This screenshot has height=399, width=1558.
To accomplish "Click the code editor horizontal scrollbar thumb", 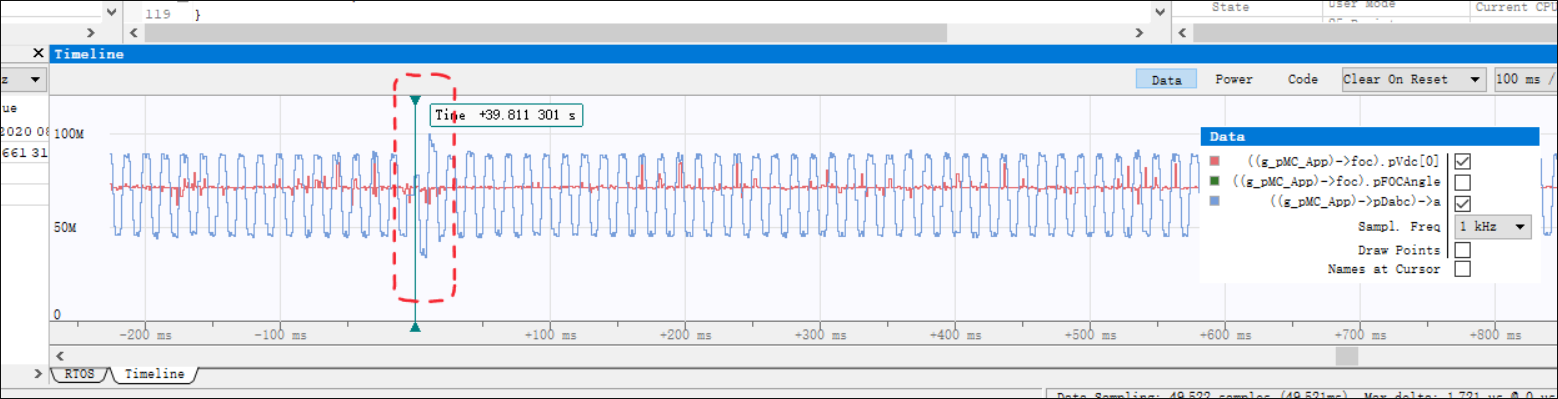I will point(546,33).
